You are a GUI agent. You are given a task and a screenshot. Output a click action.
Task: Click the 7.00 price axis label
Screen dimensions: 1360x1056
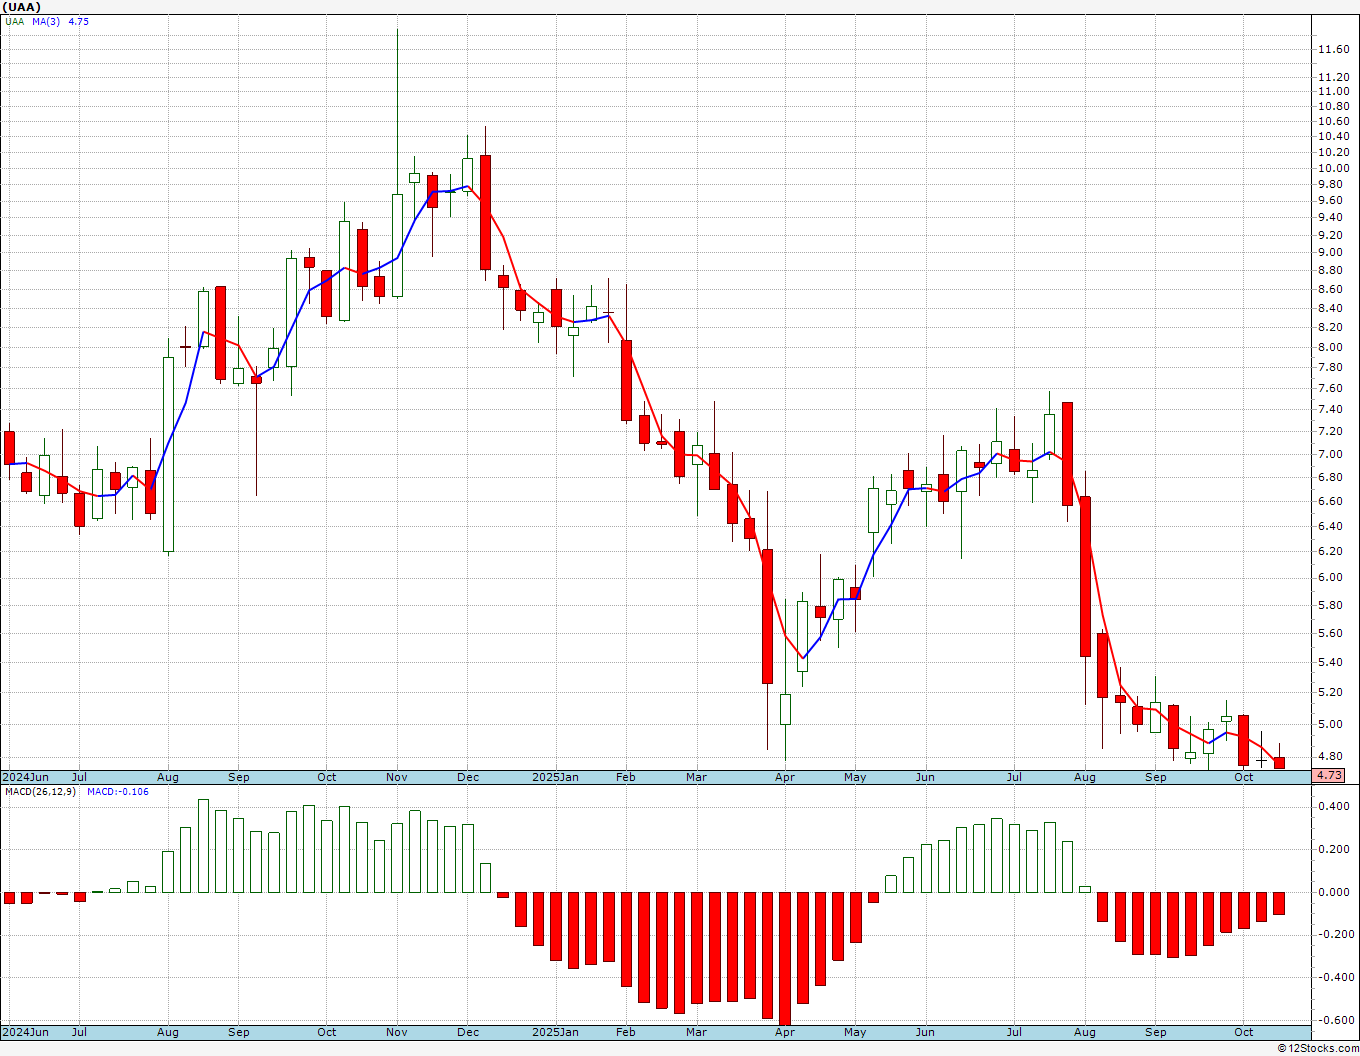[x=1330, y=454]
